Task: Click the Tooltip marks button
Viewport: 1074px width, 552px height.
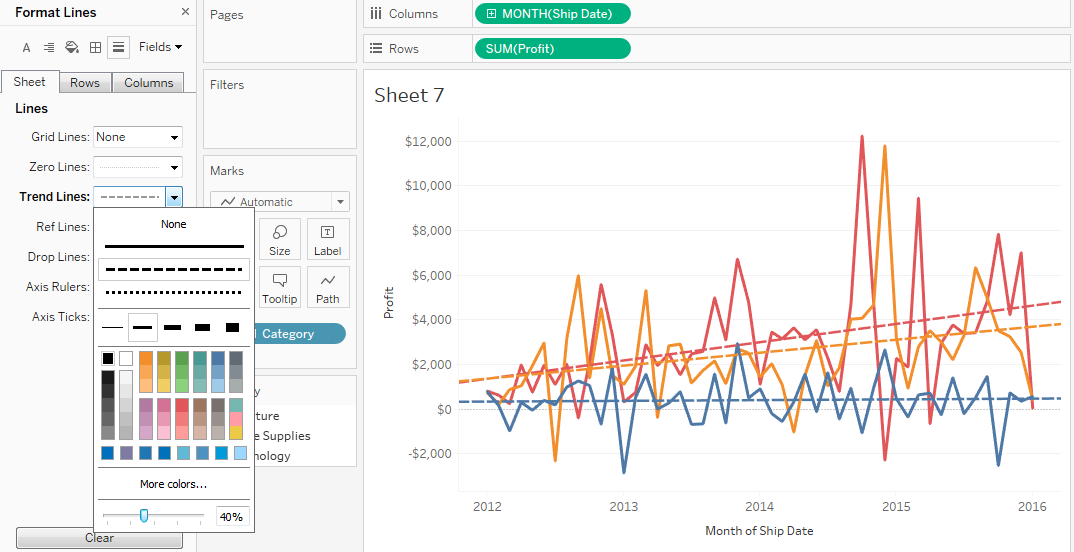Action: click(x=280, y=287)
